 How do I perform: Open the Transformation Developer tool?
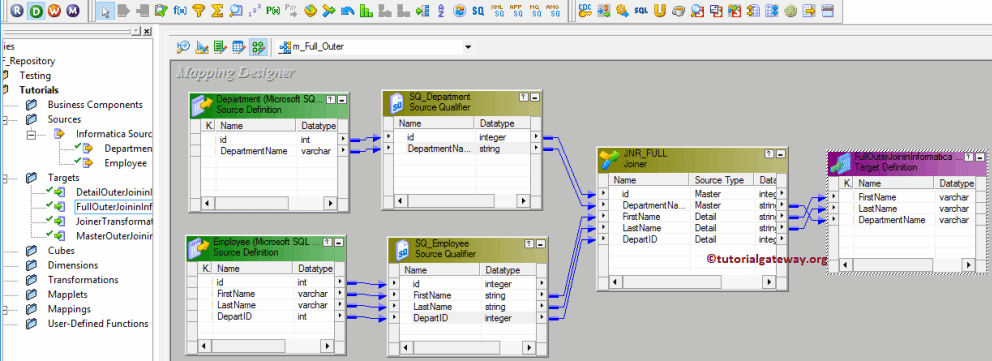[x=220, y=46]
